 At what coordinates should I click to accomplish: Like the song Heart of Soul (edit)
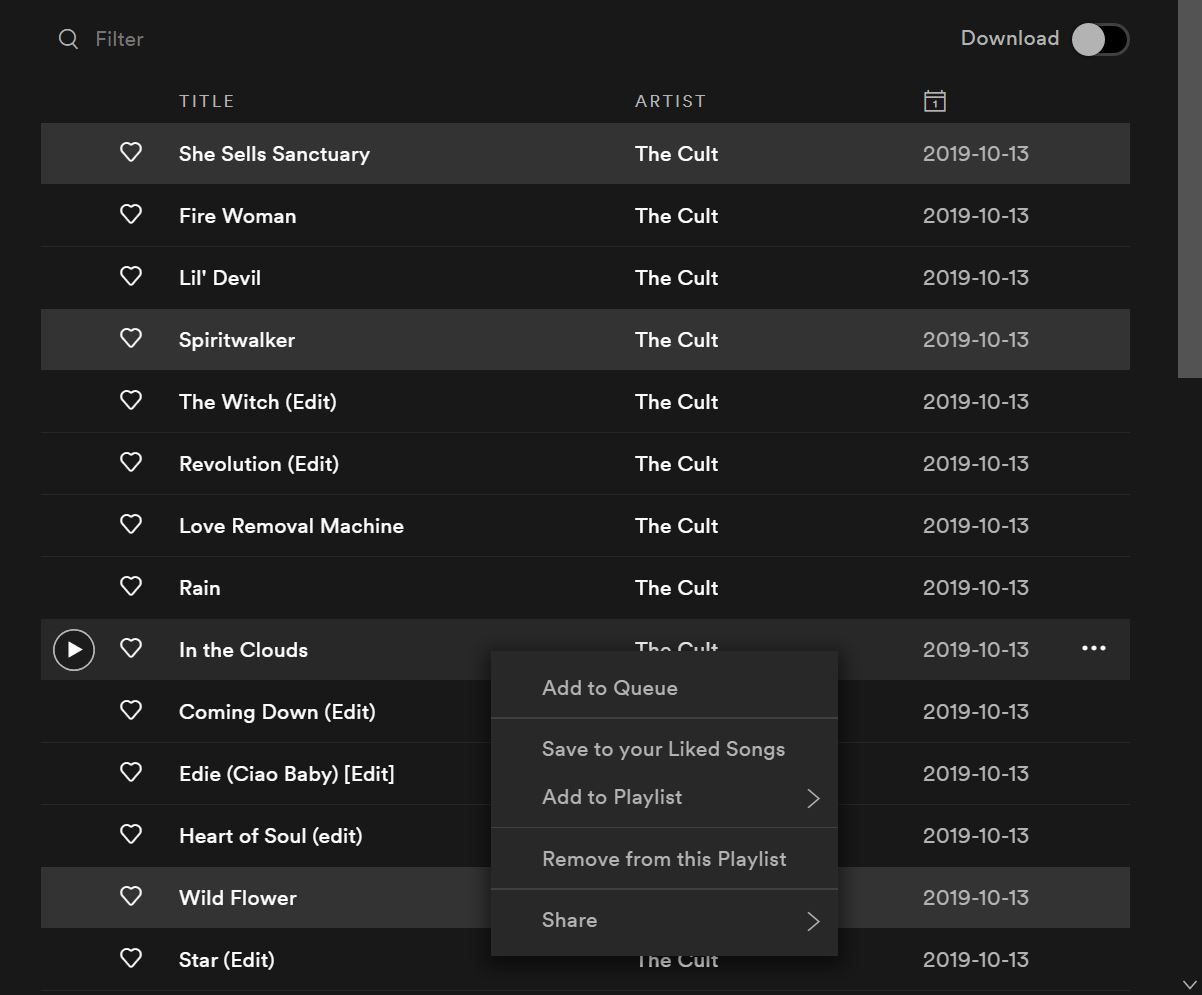coord(131,834)
